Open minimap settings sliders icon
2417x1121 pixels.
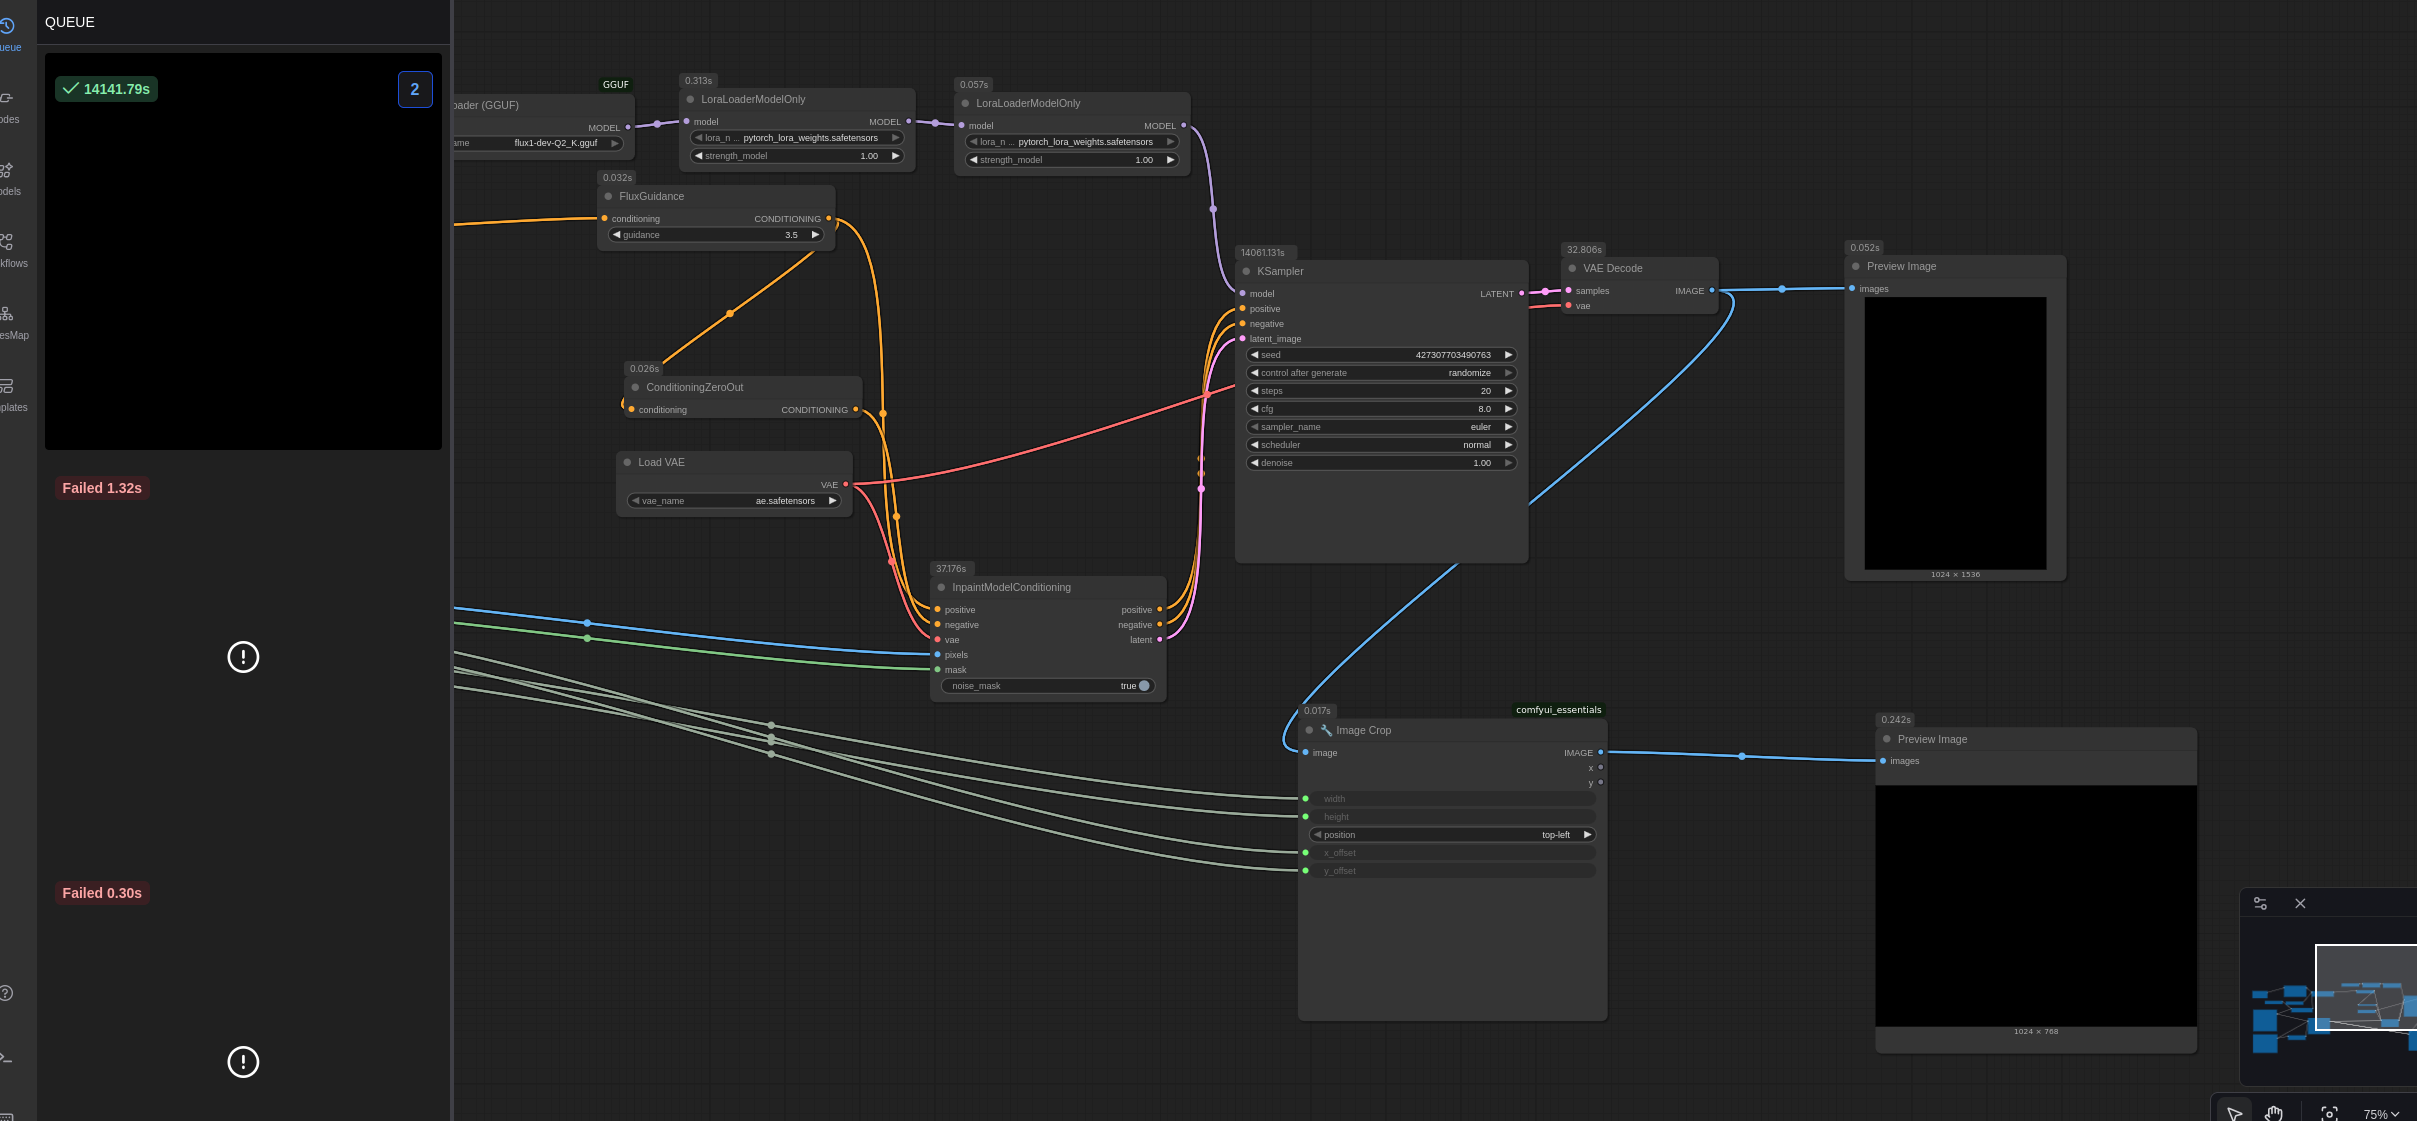point(2260,903)
